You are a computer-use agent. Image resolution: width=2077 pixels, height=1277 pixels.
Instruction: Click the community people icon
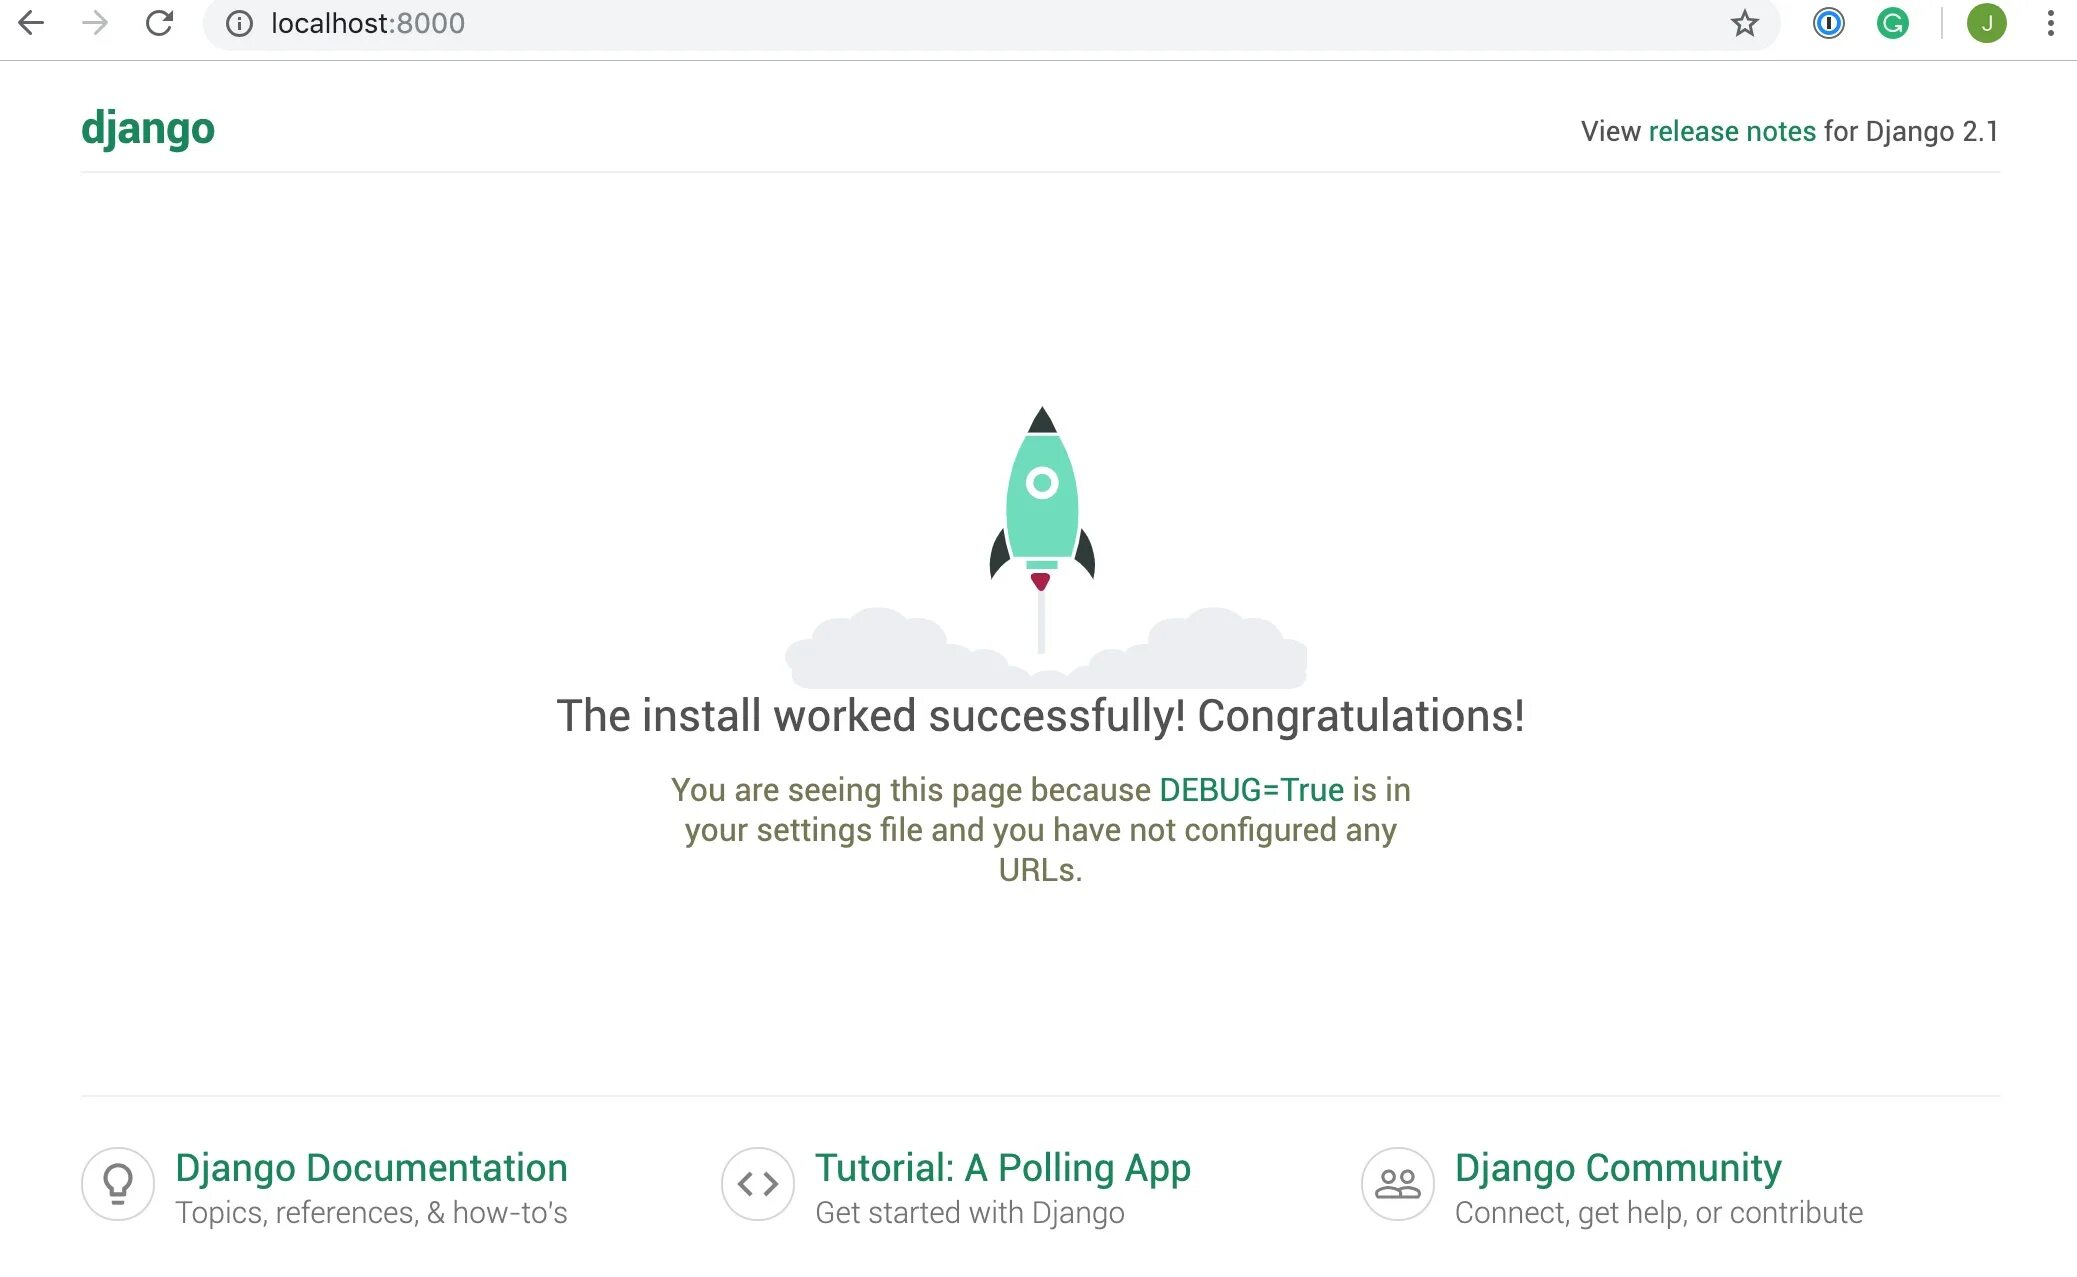click(x=1397, y=1183)
